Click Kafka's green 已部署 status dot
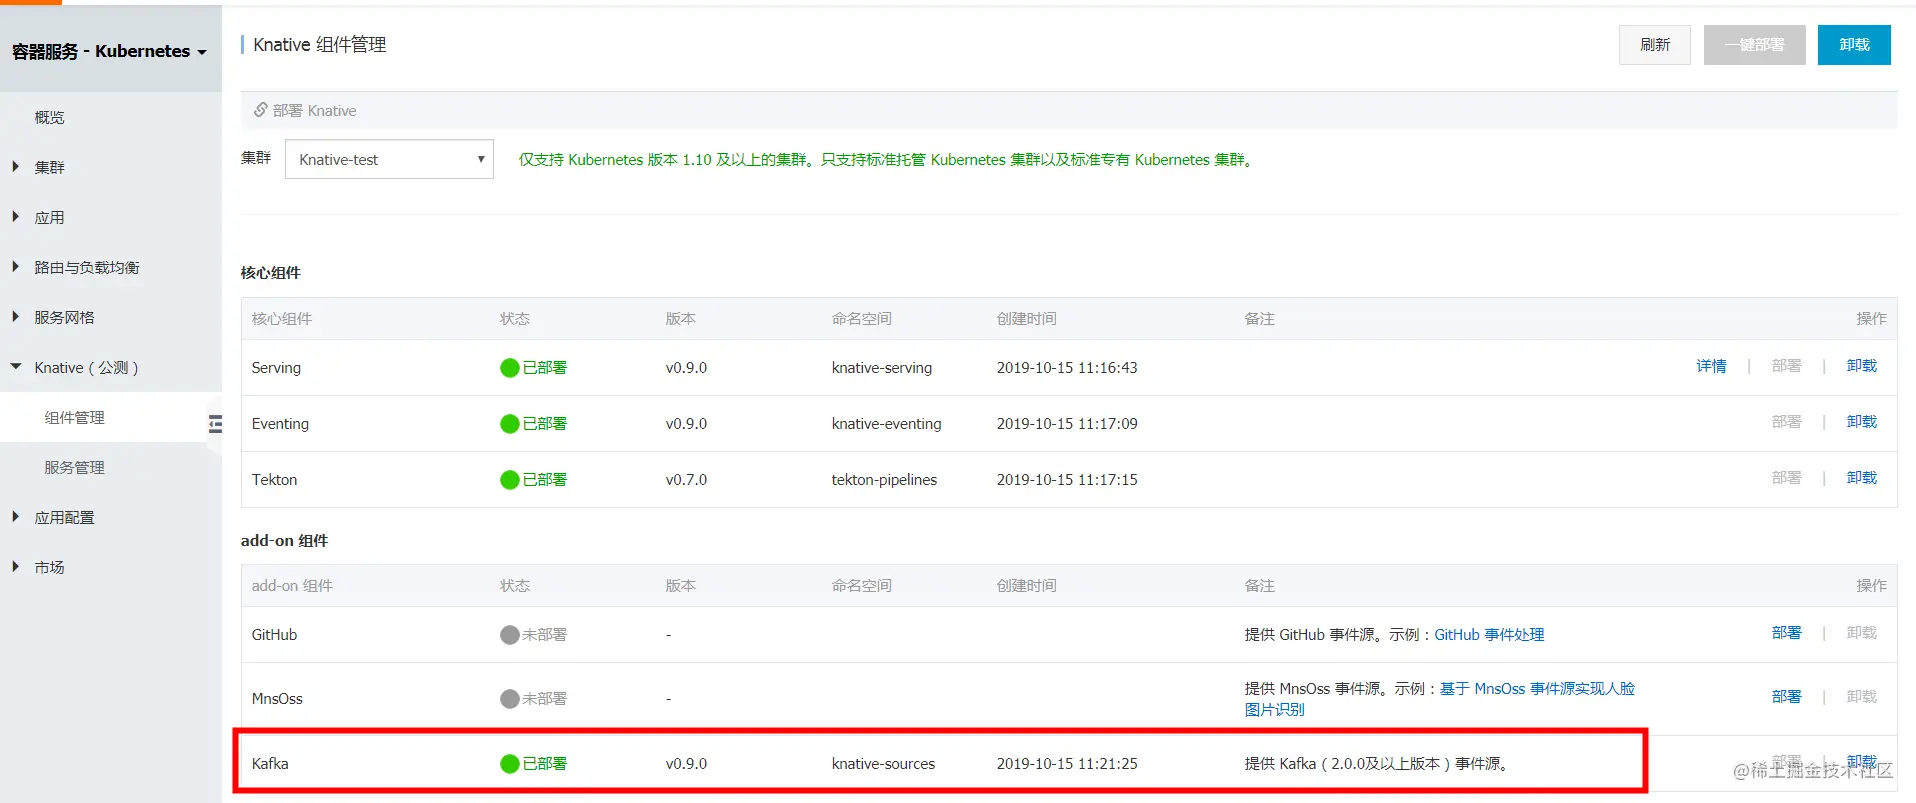The height and width of the screenshot is (803, 1916). (510, 764)
